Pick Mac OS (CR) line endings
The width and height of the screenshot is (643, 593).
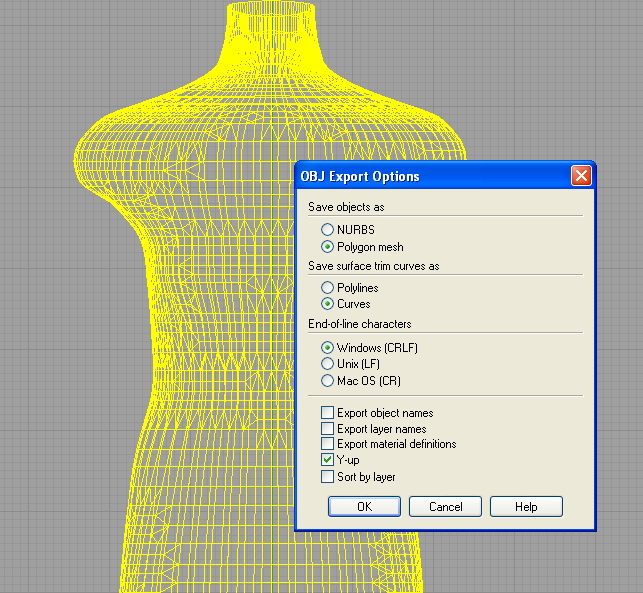327,381
